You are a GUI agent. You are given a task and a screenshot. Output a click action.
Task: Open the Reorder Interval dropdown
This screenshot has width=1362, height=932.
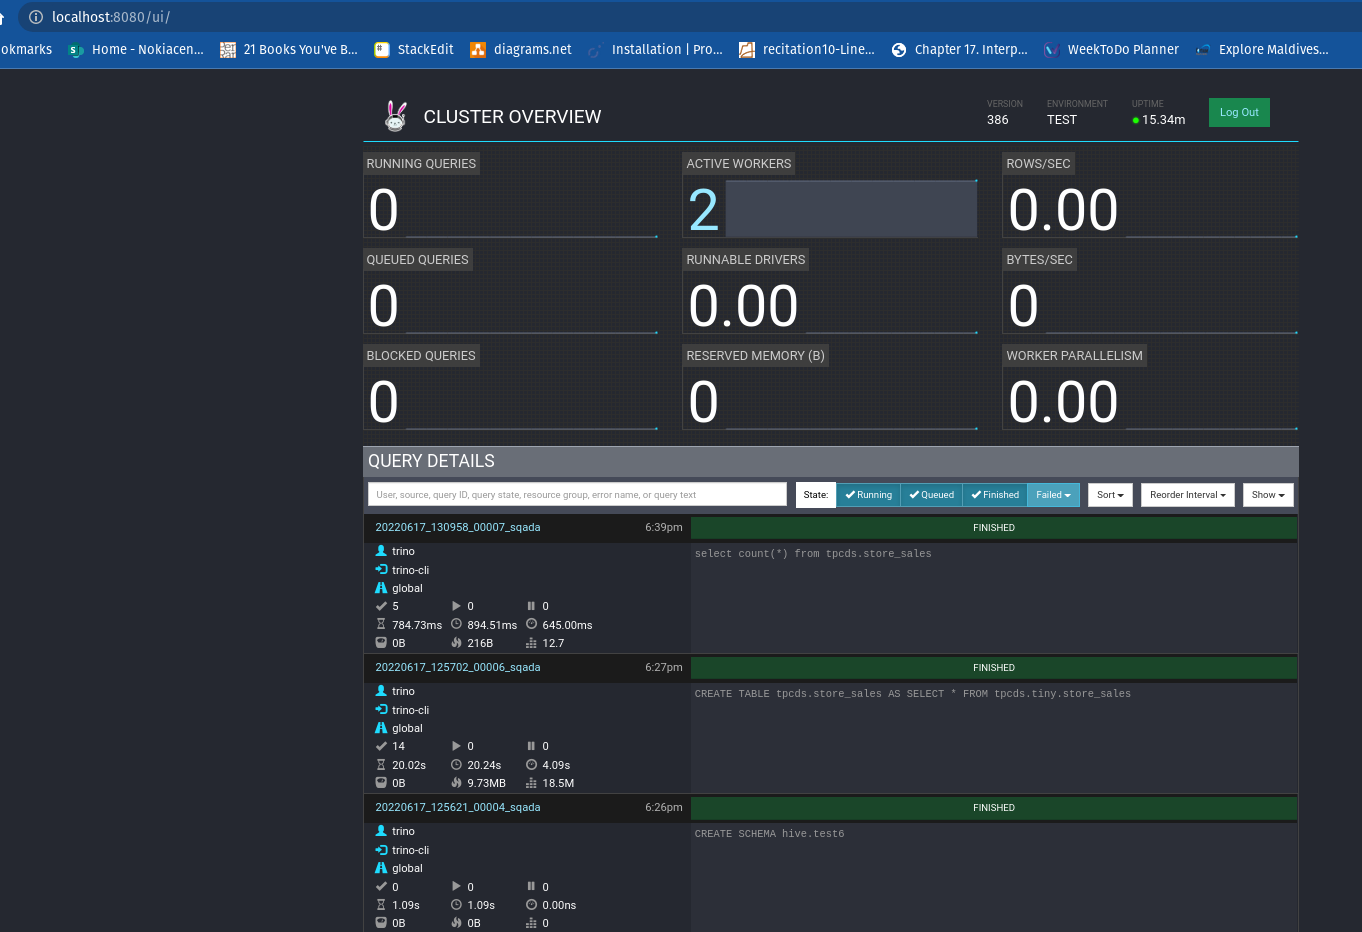tap(1187, 495)
